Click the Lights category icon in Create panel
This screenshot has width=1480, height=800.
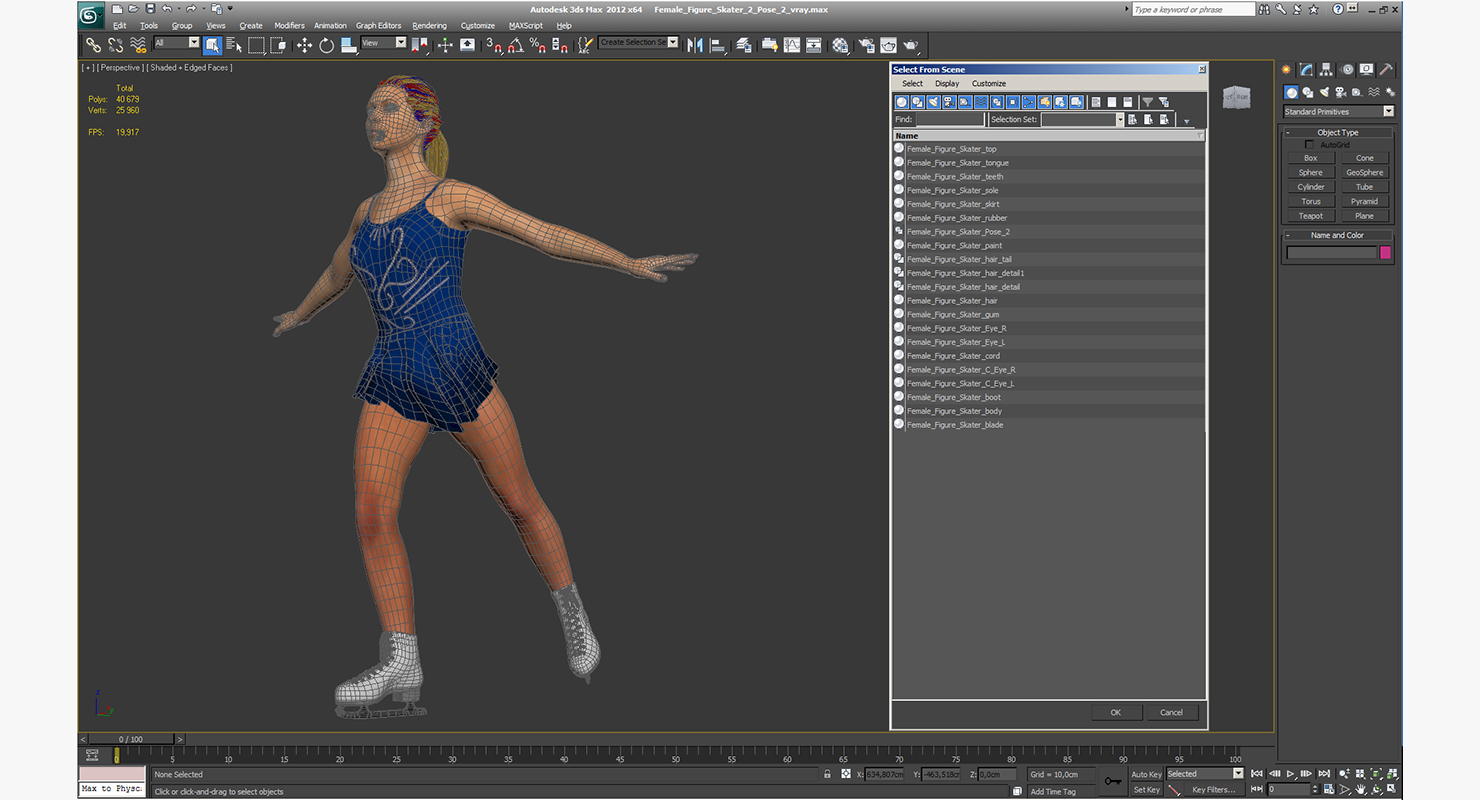(1324, 92)
